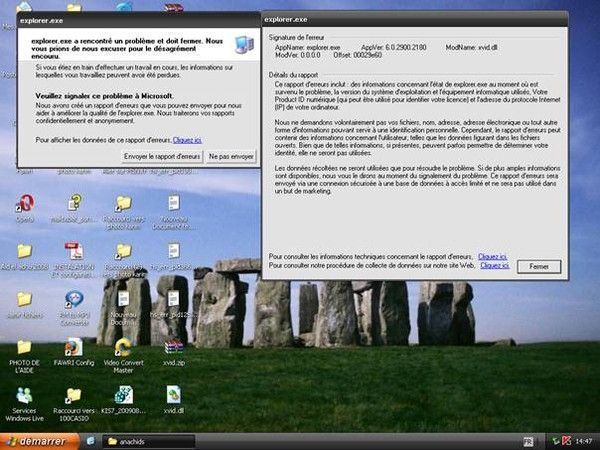Open the data collection procedure Cliquez ici link
The image size is (600, 450).
coord(495,265)
